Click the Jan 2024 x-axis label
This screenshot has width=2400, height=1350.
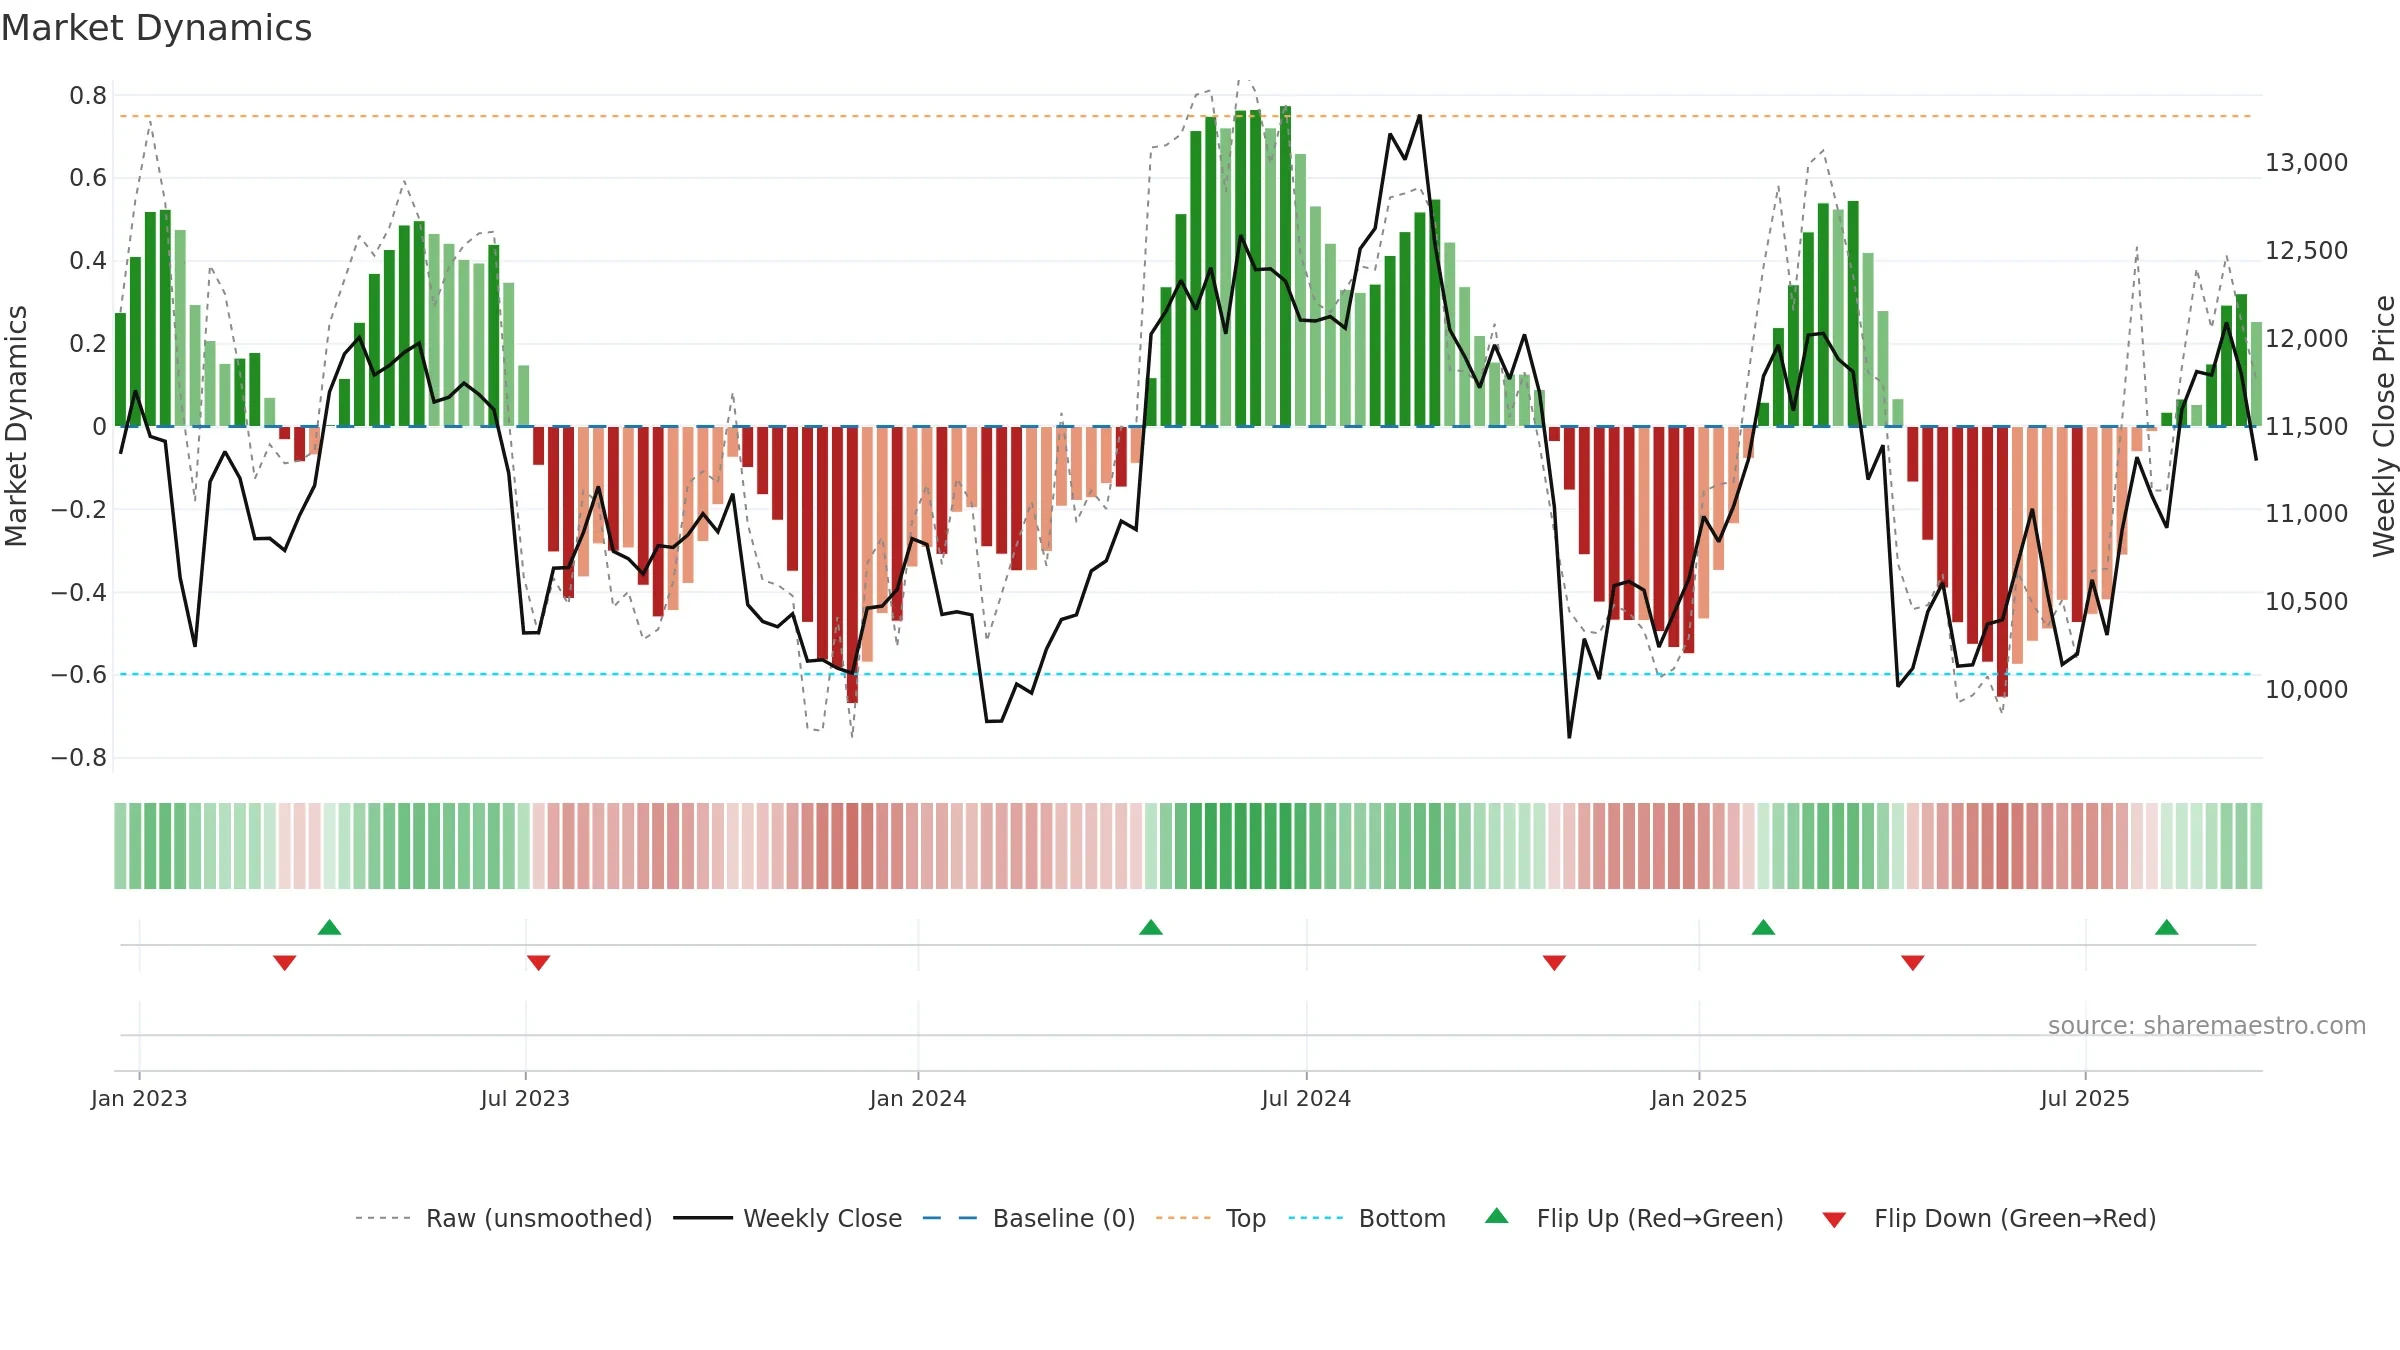(918, 1098)
